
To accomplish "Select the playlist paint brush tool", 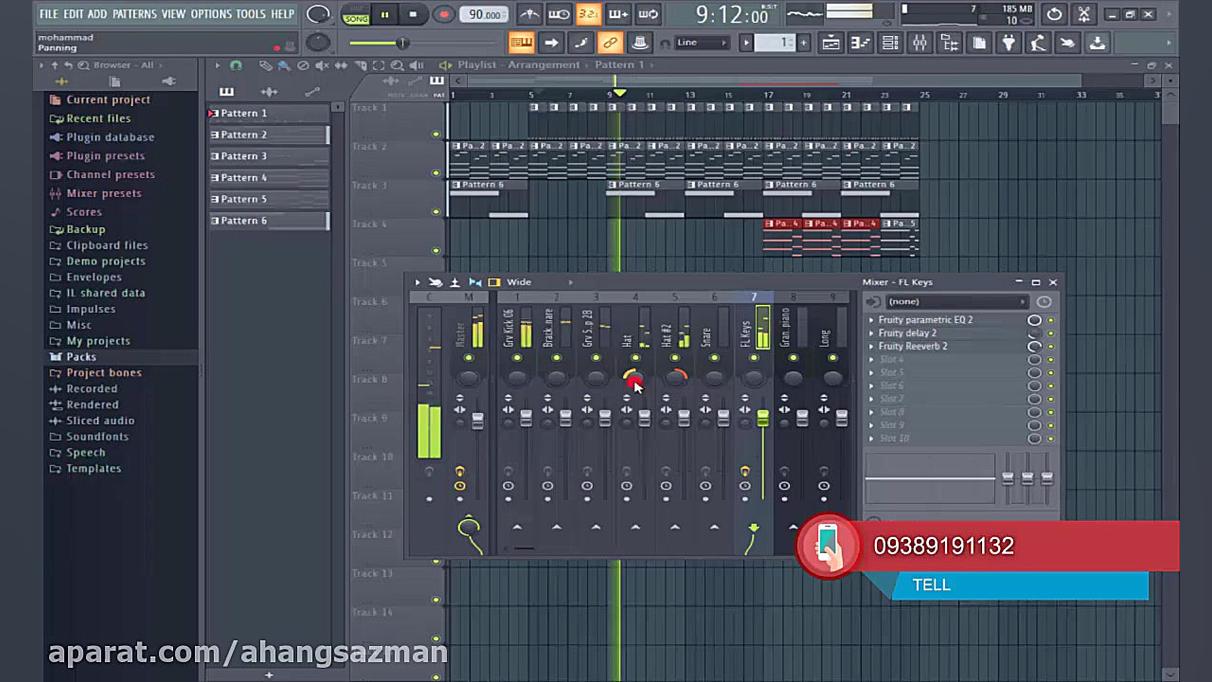I will [x=283, y=65].
